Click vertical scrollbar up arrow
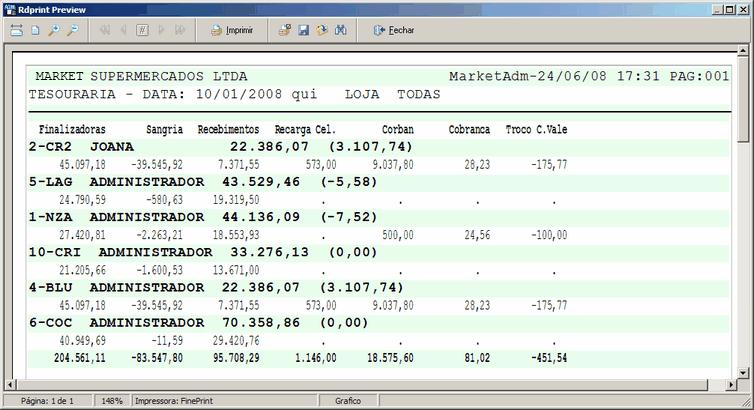The image size is (754, 410). point(743,50)
